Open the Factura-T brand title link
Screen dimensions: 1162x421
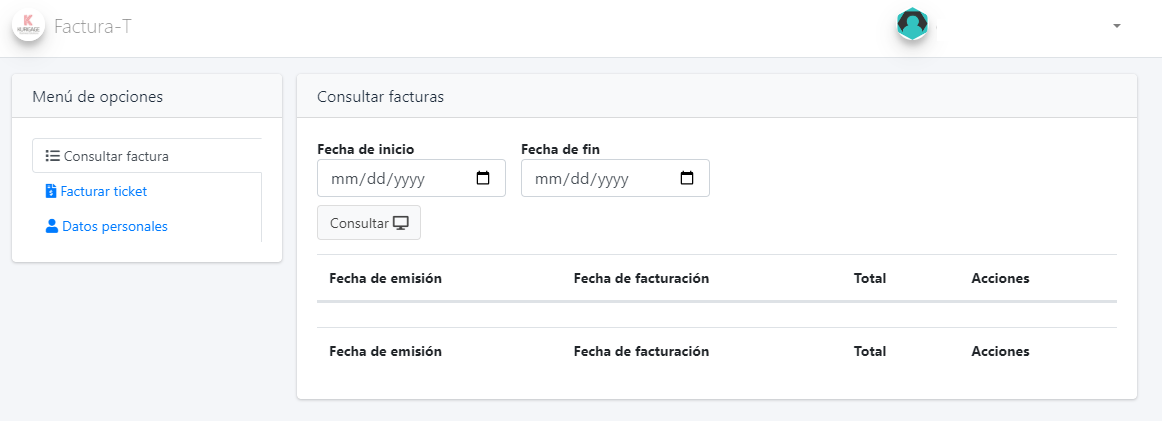(93, 27)
